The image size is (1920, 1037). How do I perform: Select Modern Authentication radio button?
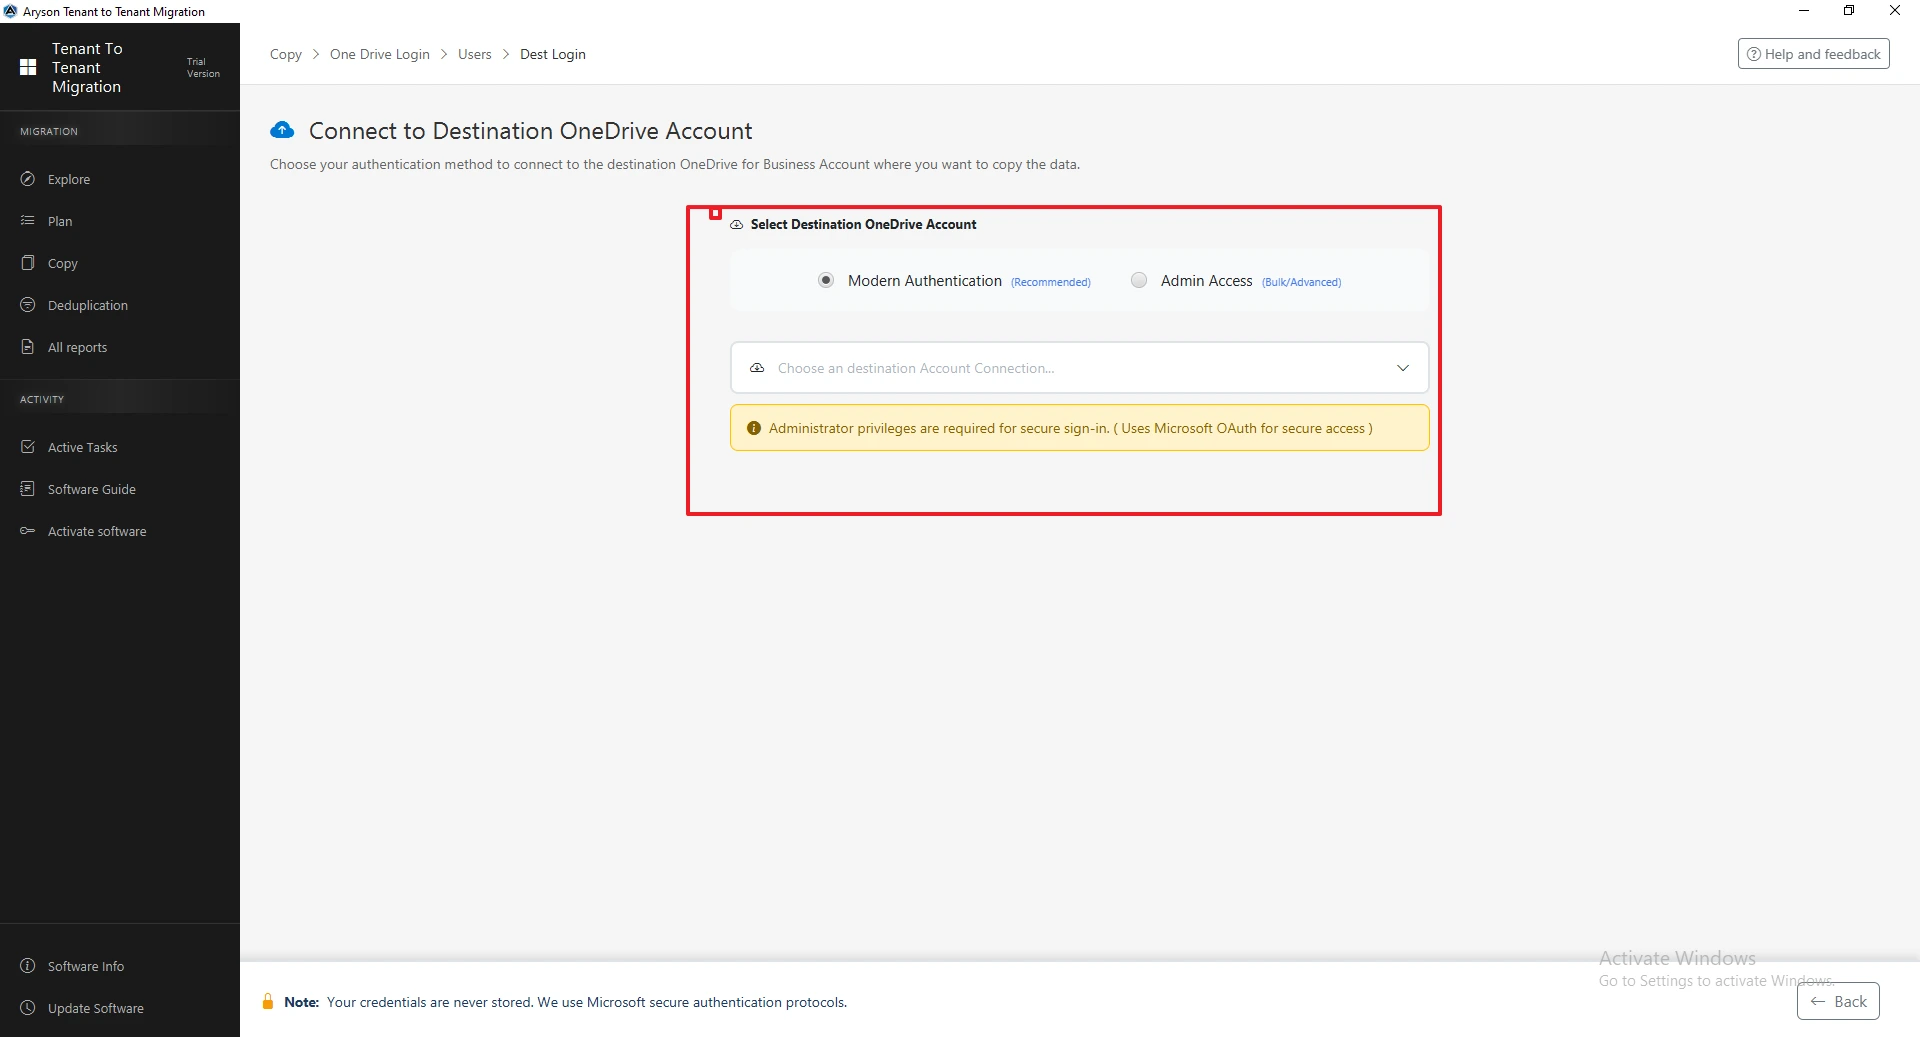click(826, 280)
